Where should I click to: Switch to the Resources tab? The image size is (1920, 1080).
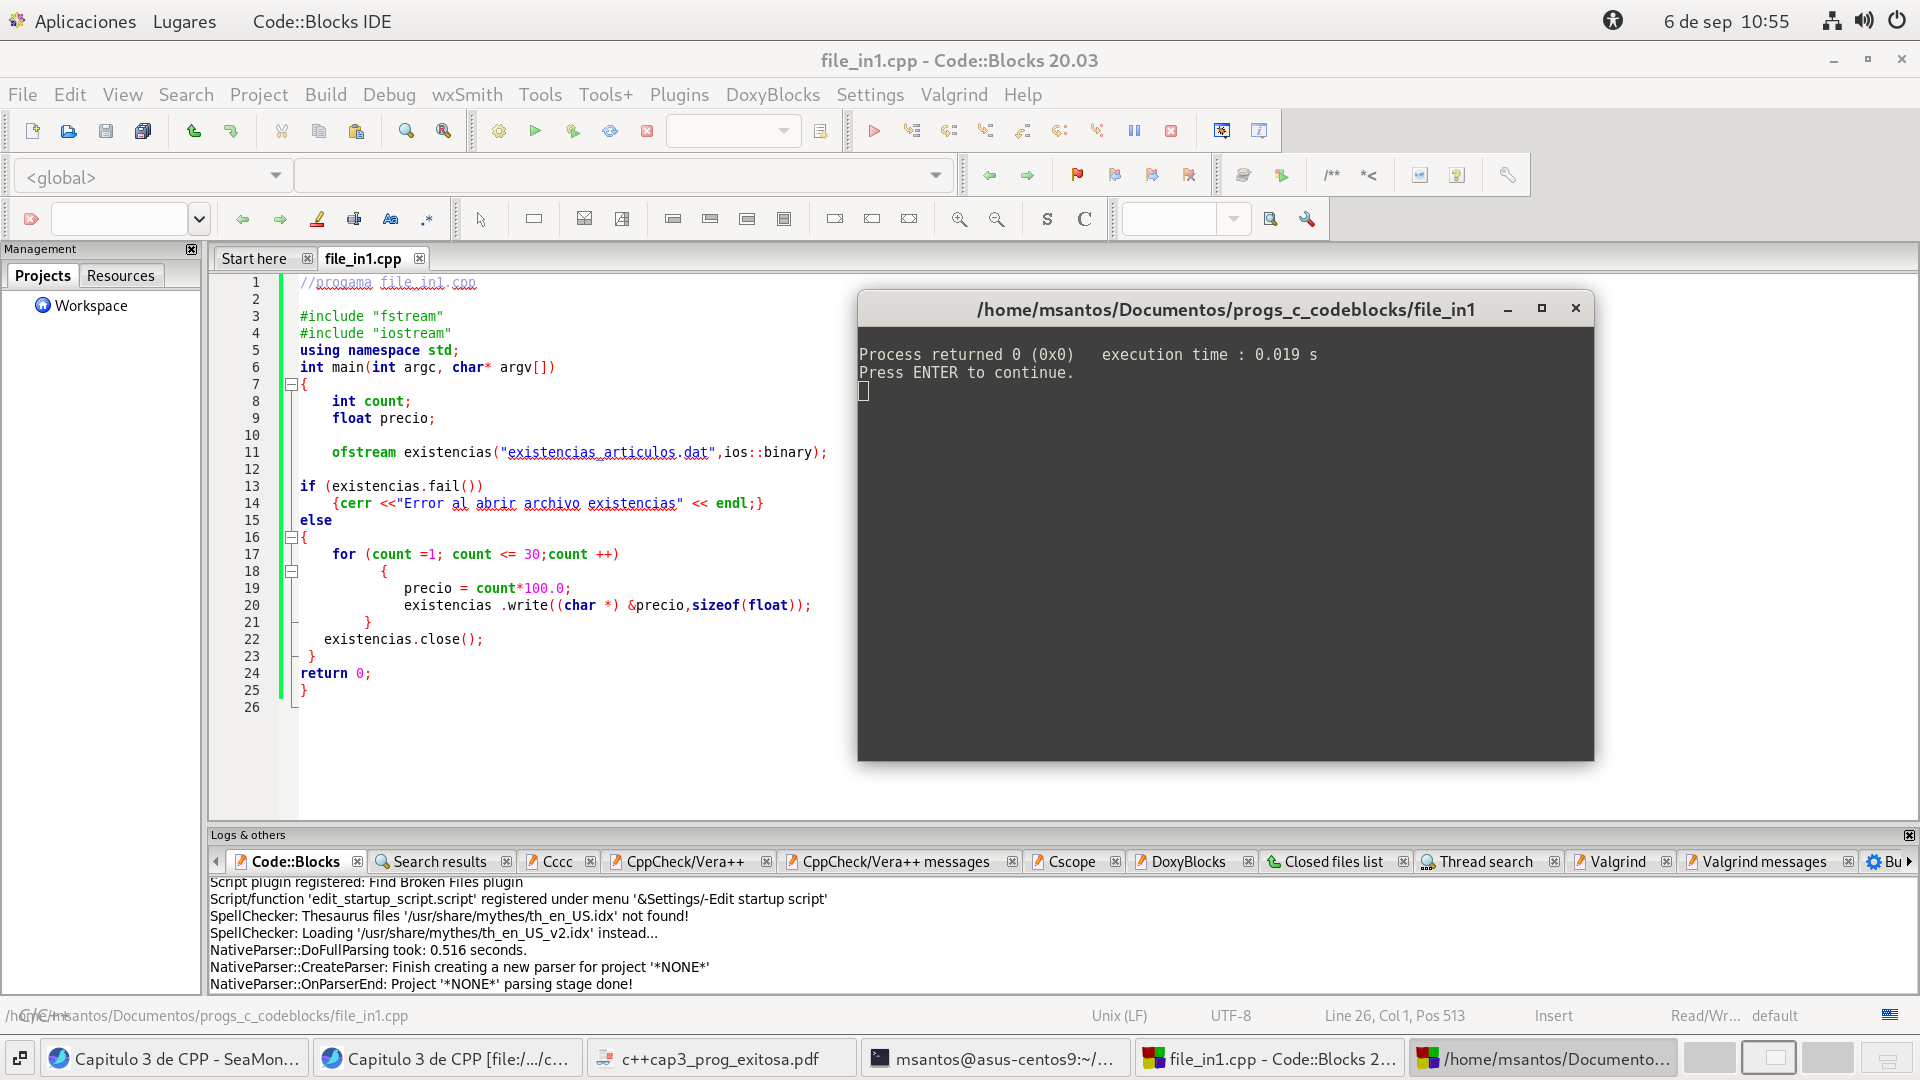coord(120,275)
